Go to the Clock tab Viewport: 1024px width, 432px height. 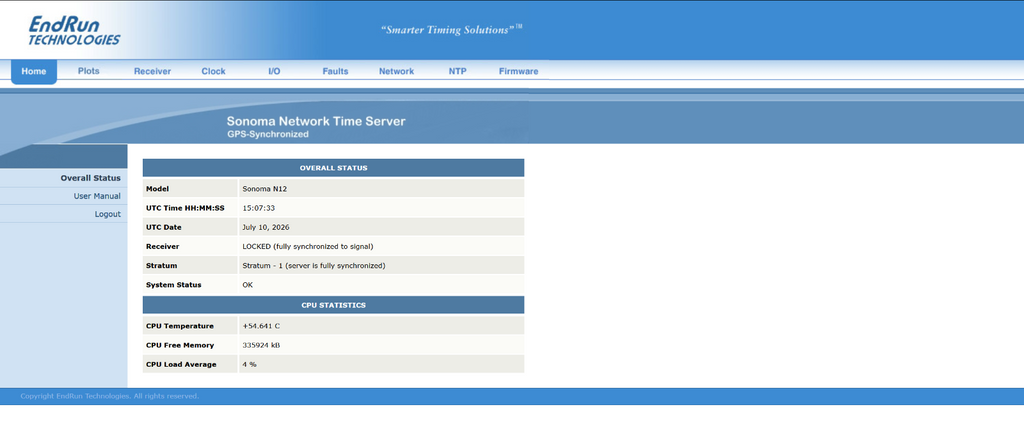pyautogui.click(x=214, y=72)
